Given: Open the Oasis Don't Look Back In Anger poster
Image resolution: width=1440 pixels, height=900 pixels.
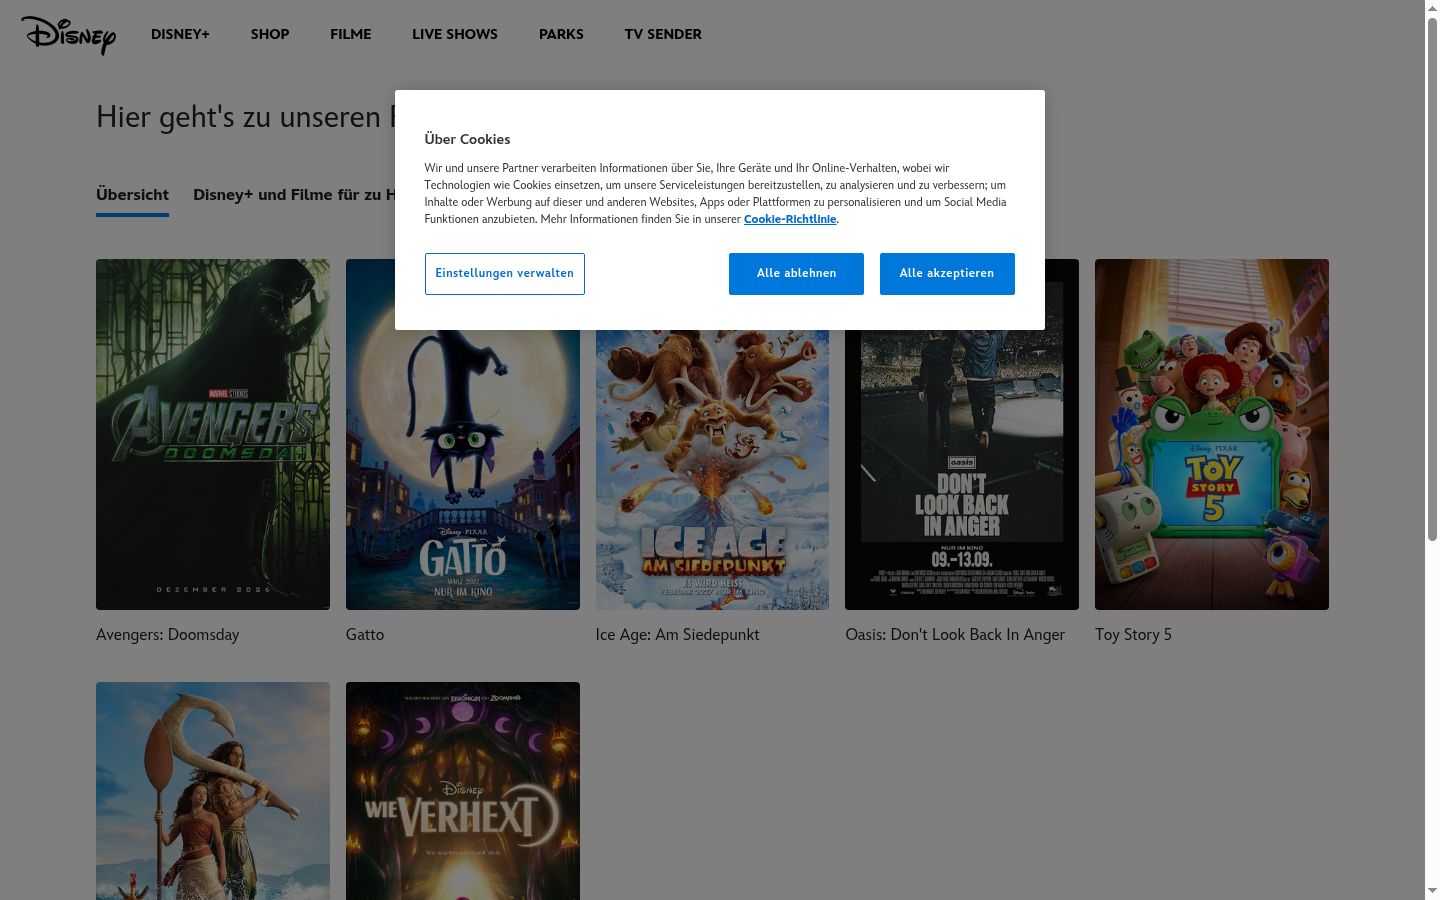Looking at the screenshot, I should [962, 470].
